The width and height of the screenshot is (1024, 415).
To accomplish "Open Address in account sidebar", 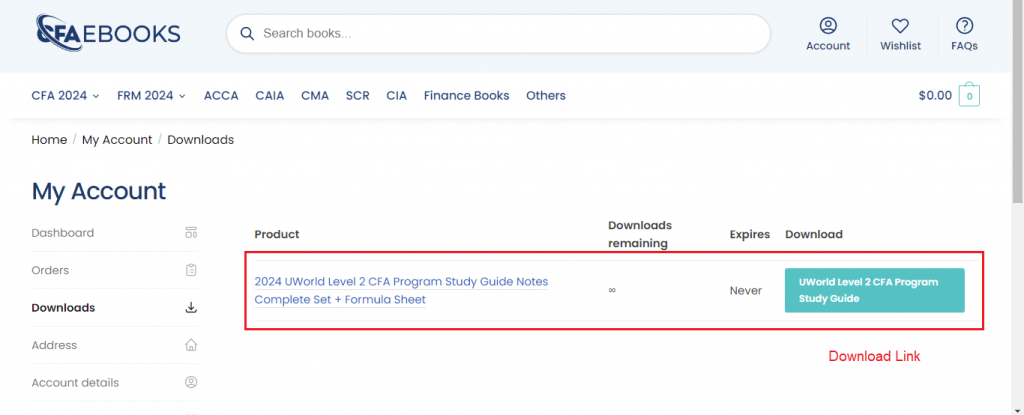I will [x=54, y=344].
